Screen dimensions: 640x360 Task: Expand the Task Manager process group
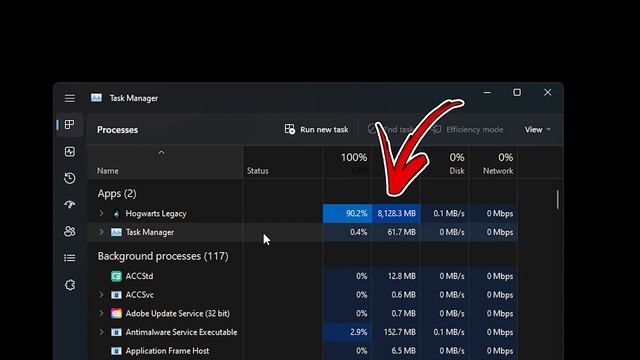tap(101, 232)
